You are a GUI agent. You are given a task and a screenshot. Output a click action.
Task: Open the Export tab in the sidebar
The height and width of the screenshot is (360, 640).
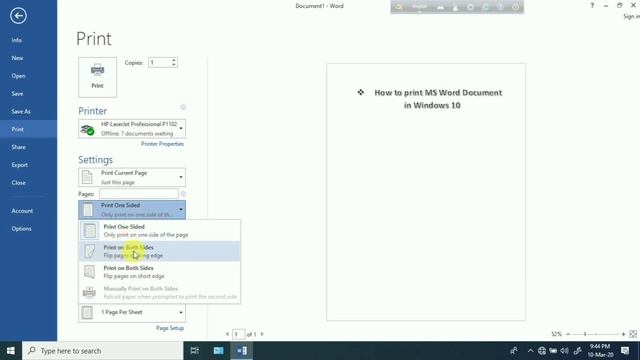29,165
